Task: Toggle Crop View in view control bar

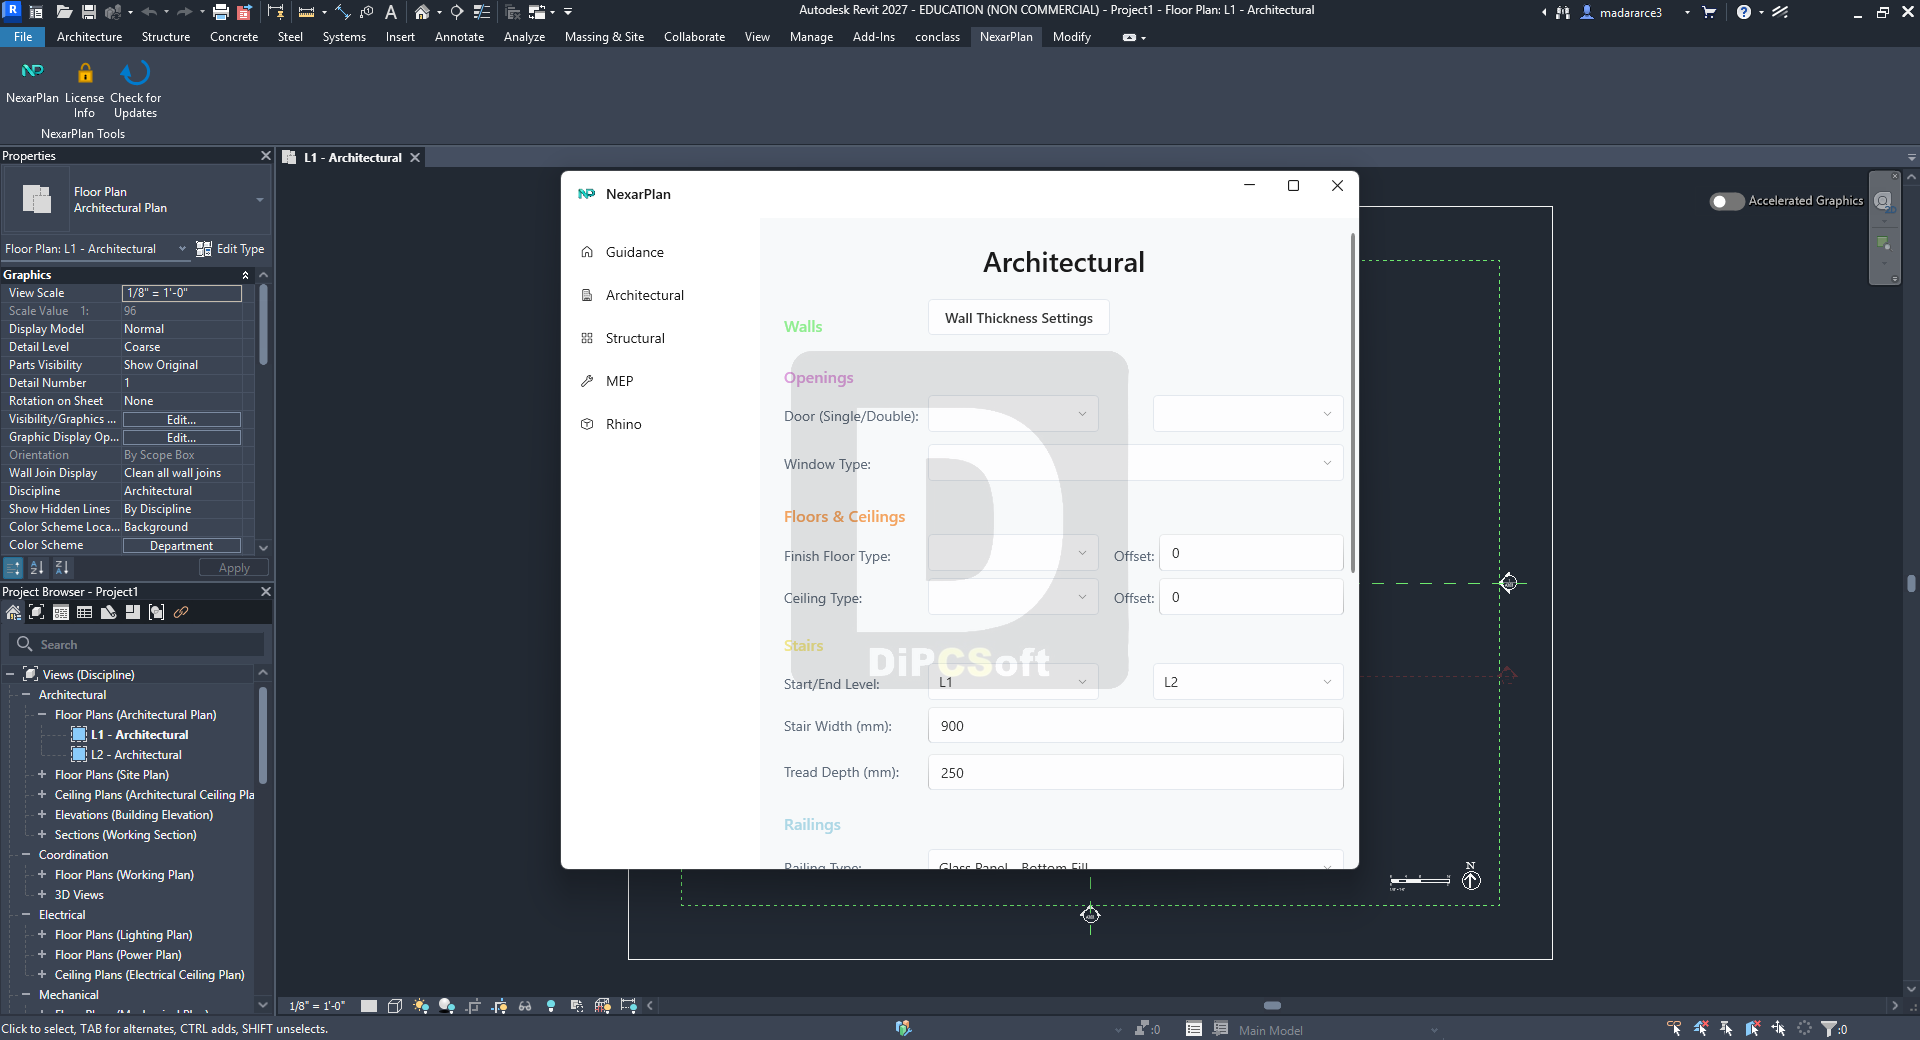Action: pyautogui.click(x=473, y=1006)
